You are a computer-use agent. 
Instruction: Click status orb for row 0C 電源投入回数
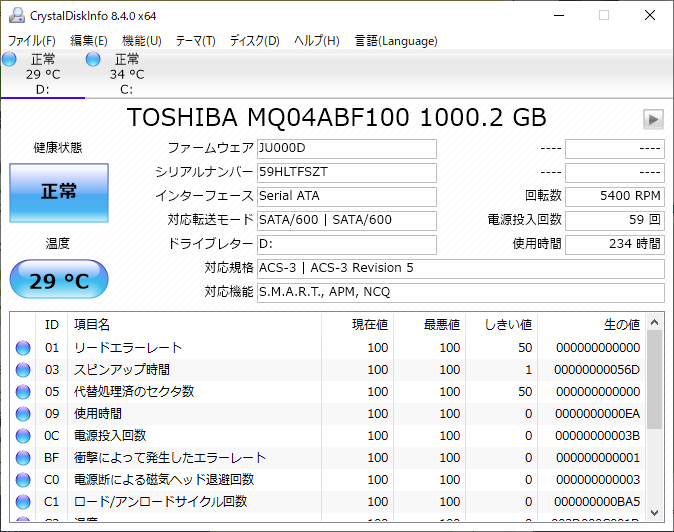(x=23, y=436)
